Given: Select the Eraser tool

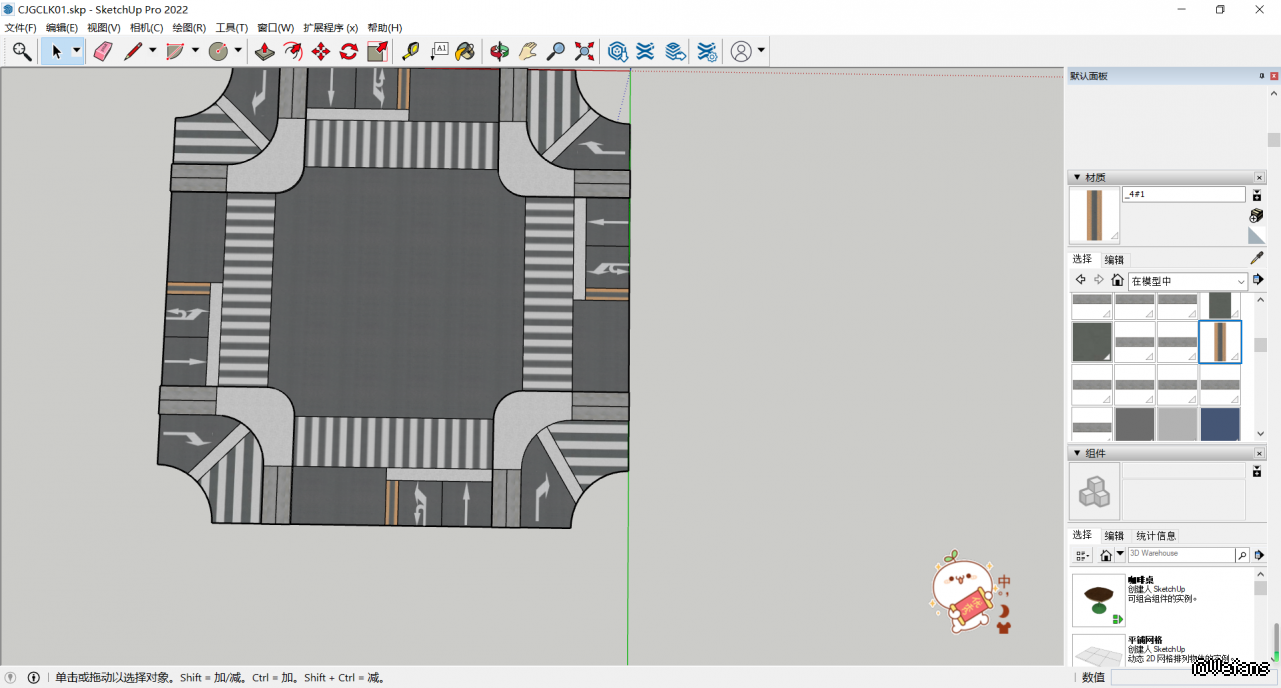Looking at the screenshot, I should 103,52.
